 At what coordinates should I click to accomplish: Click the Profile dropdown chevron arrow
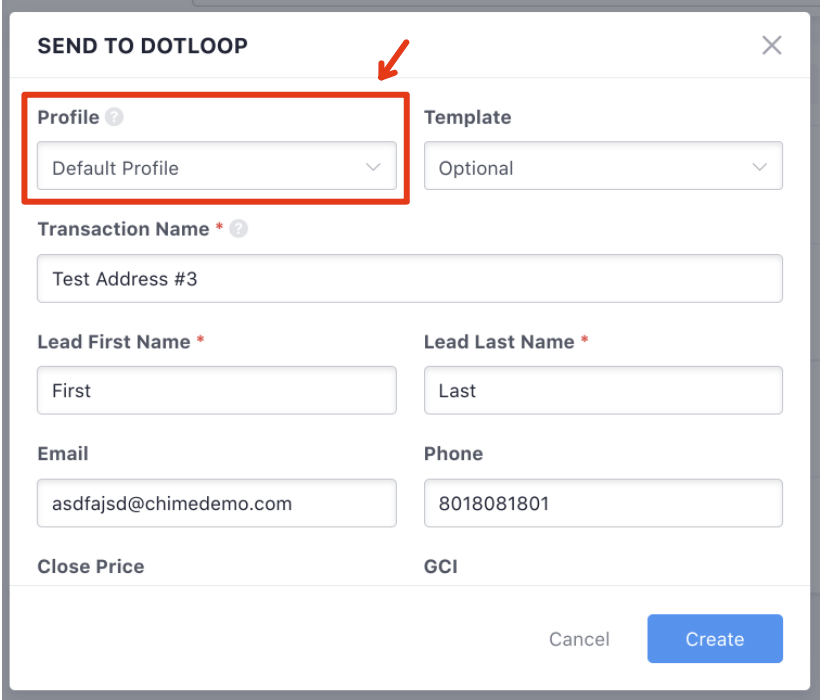(x=373, y=167)
